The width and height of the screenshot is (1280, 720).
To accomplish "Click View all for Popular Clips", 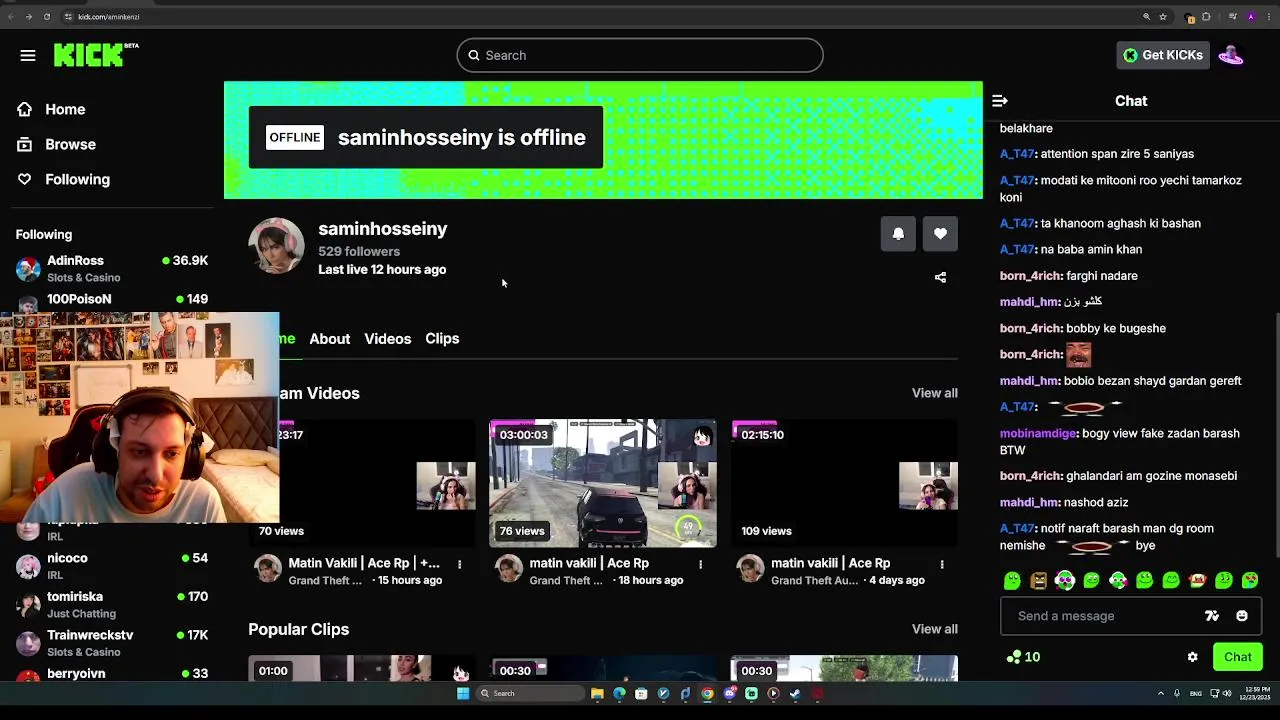I will coord(934,629).
